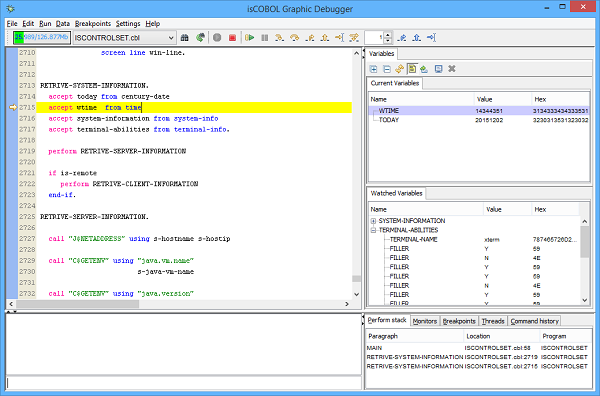Click the blue monitor display icon in Variables
600x396 pixels.
pyautogui.click(x=439, y=69)
